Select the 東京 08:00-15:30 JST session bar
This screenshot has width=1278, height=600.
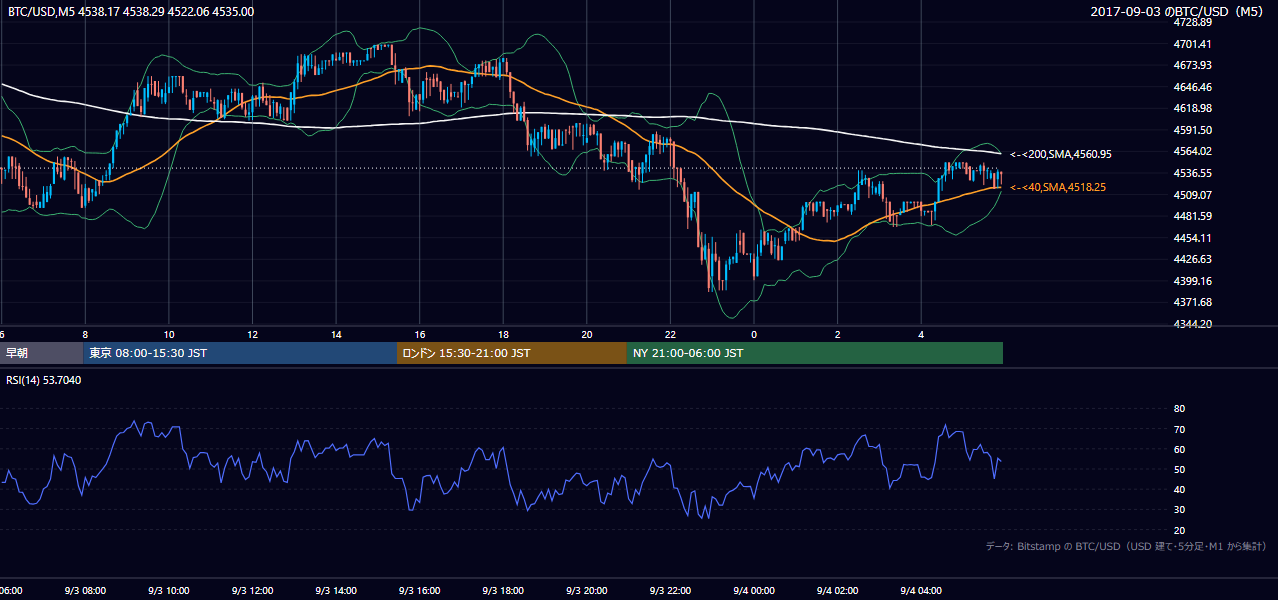pyautogui.click(x=240, y=353)
